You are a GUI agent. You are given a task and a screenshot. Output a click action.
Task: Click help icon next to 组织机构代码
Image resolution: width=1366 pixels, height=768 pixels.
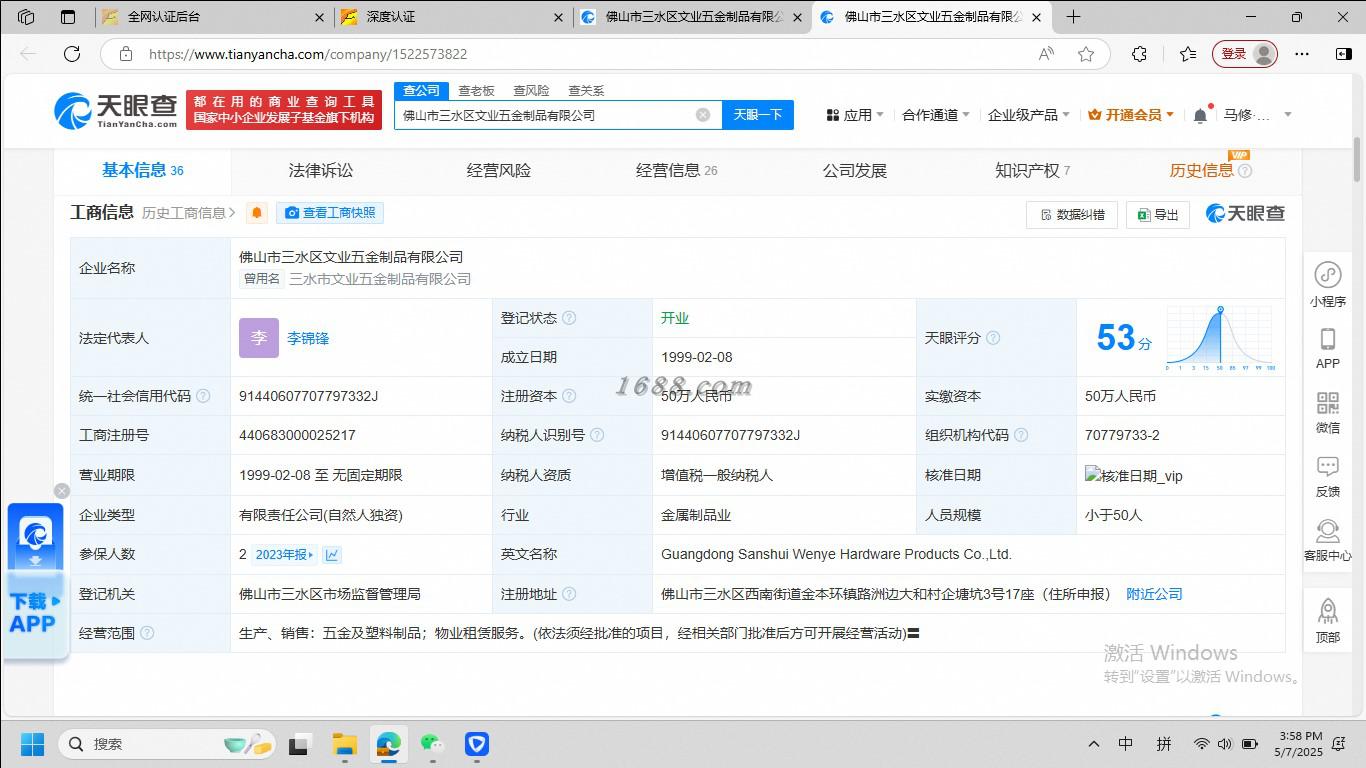(1021, 435)
